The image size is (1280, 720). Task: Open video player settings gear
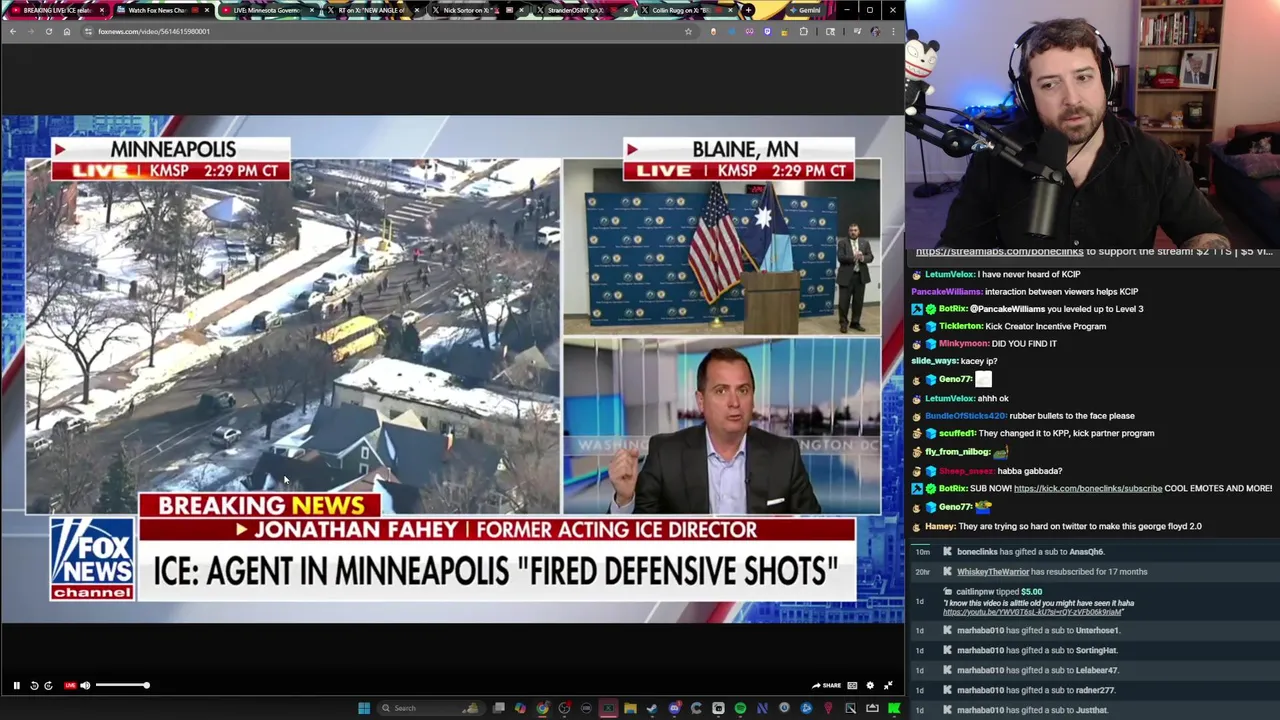[870, 685]
